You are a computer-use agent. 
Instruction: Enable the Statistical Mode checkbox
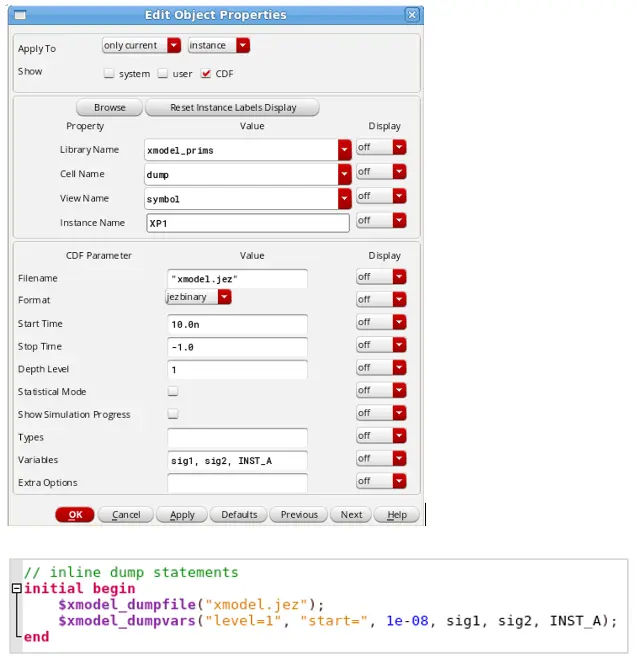click(173, 391)
